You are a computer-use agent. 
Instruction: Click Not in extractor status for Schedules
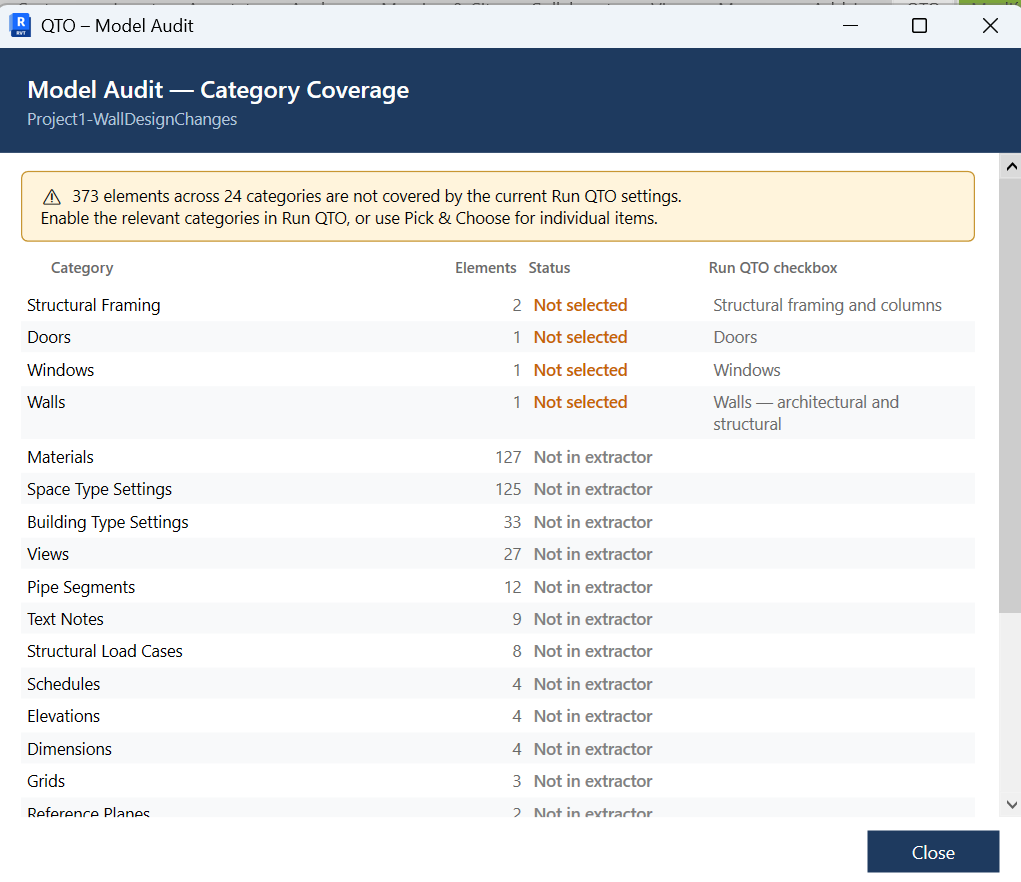(593, 684)
